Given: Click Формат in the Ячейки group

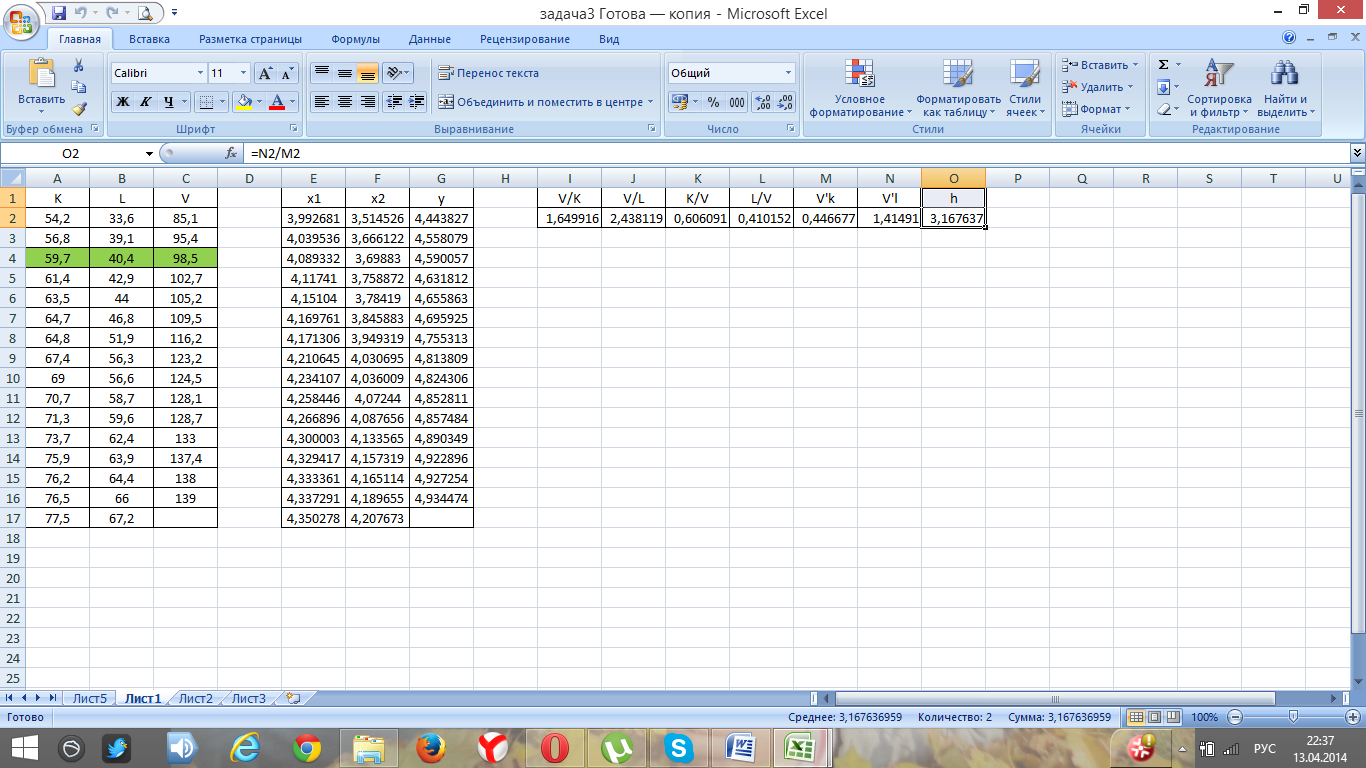Looking at the screenshot, I should [x=1095, y=109].
